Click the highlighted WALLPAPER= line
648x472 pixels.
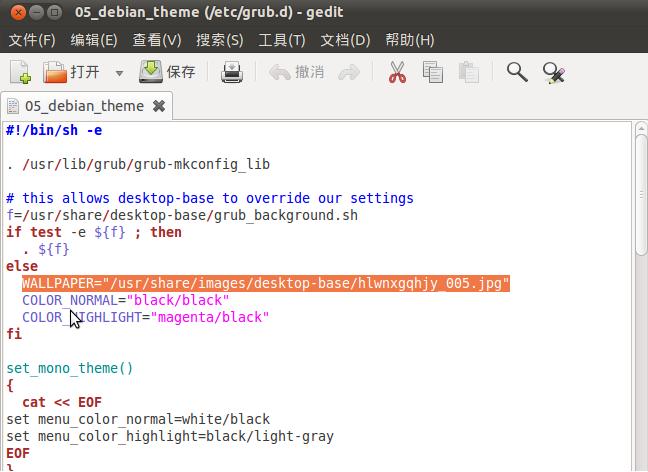[266, 284]
